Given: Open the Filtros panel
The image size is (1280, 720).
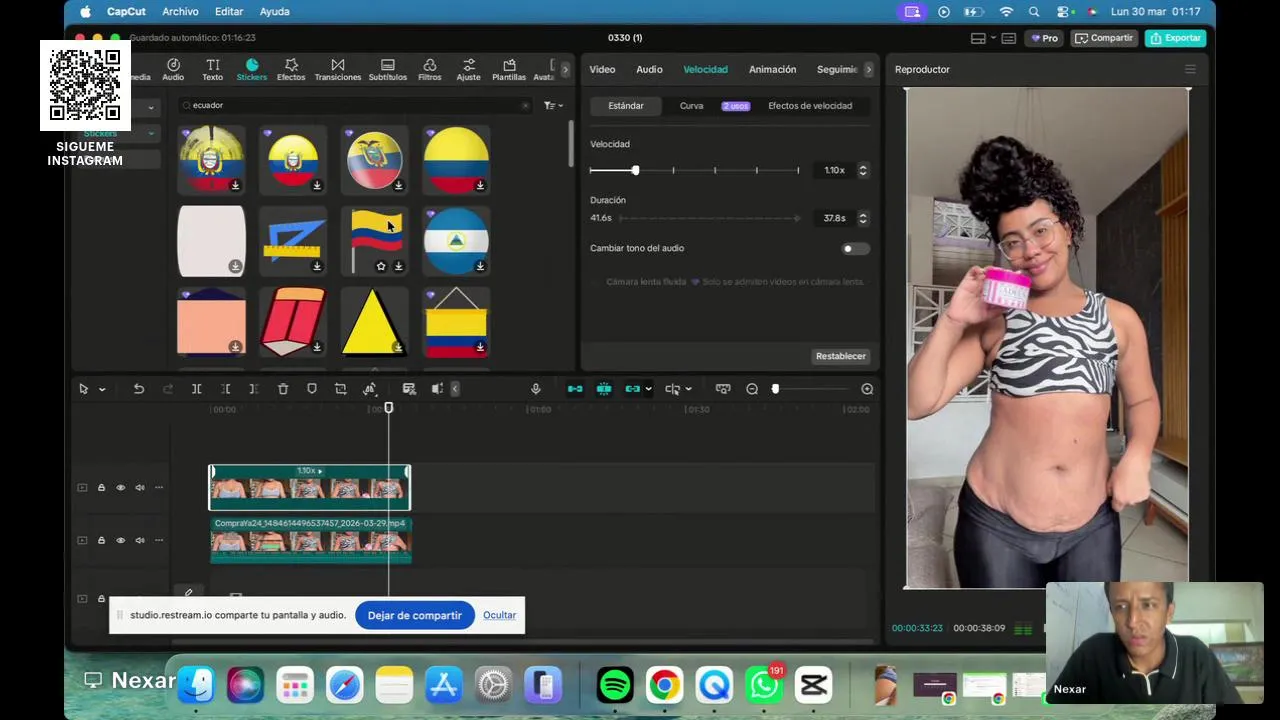Looking at the screenshot, I should pyautogui.click(x=430, y=69).
